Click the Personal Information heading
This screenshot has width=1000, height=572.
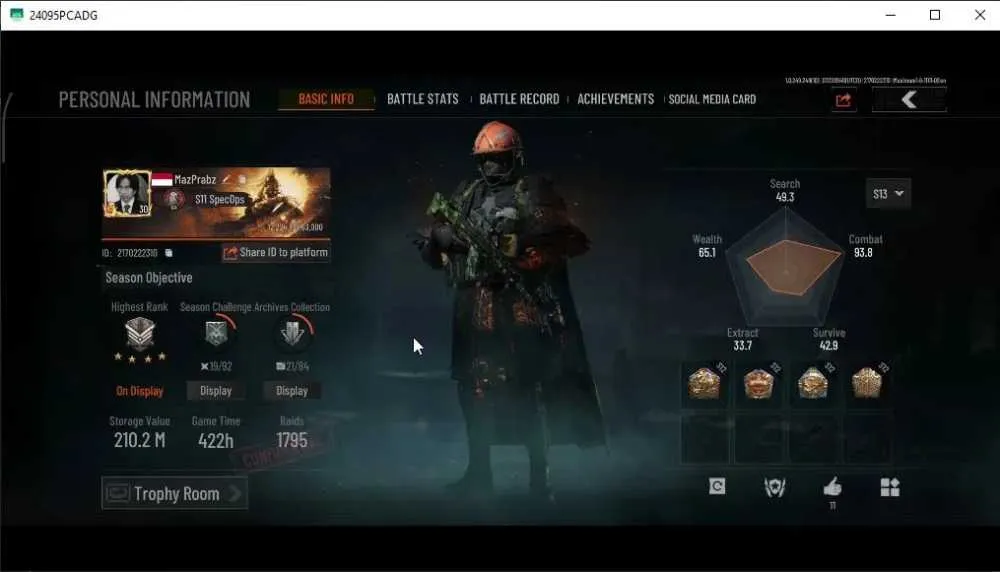pyautogui.click(x=154, y=99)
